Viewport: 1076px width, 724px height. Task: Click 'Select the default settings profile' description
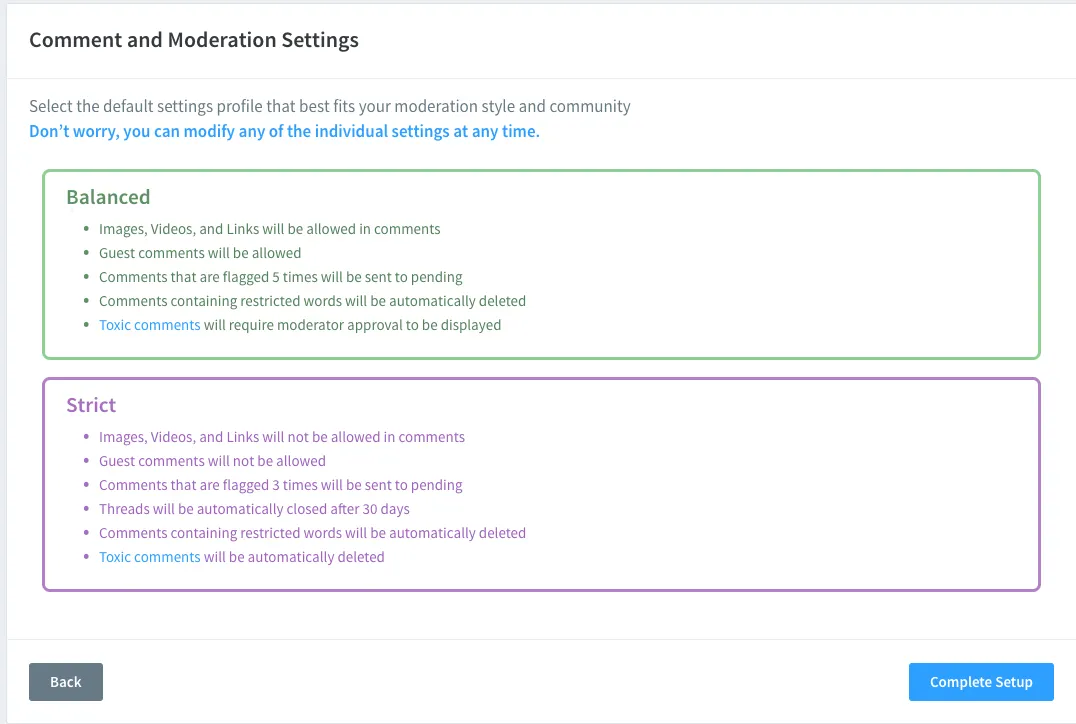click(x=329, y=106)
